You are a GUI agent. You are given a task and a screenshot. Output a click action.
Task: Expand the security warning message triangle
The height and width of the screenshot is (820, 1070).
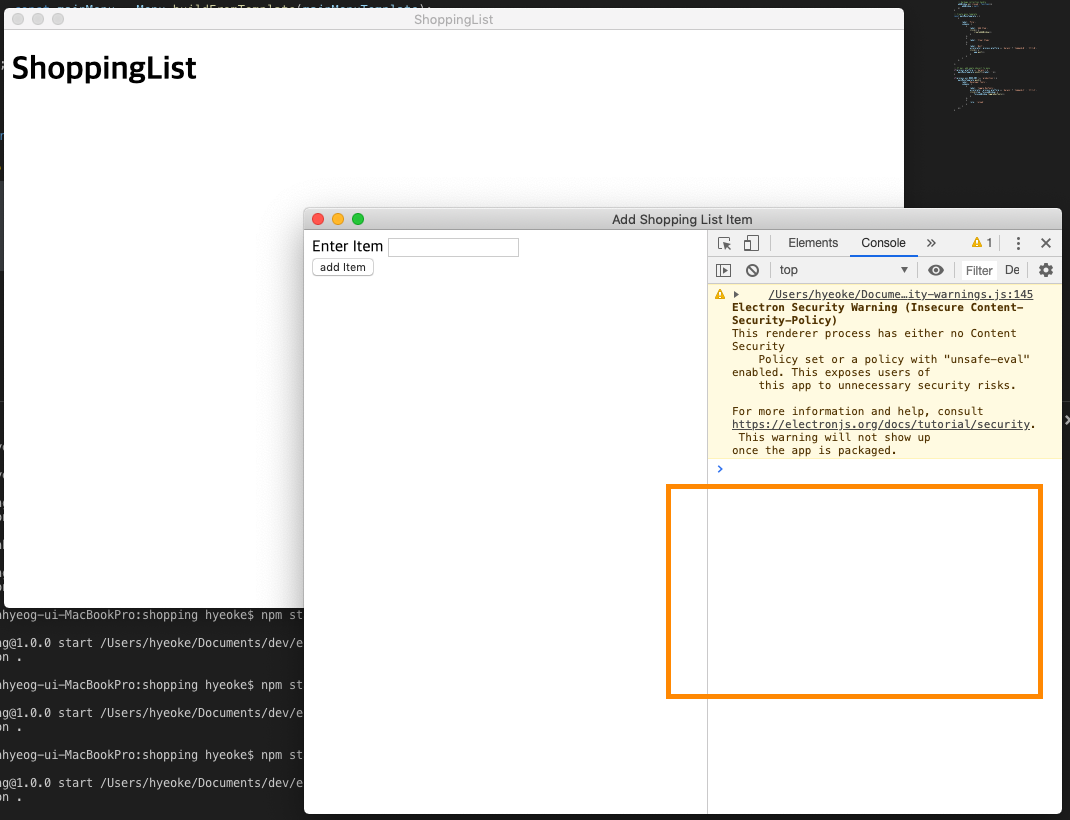(x=736, y=295)
